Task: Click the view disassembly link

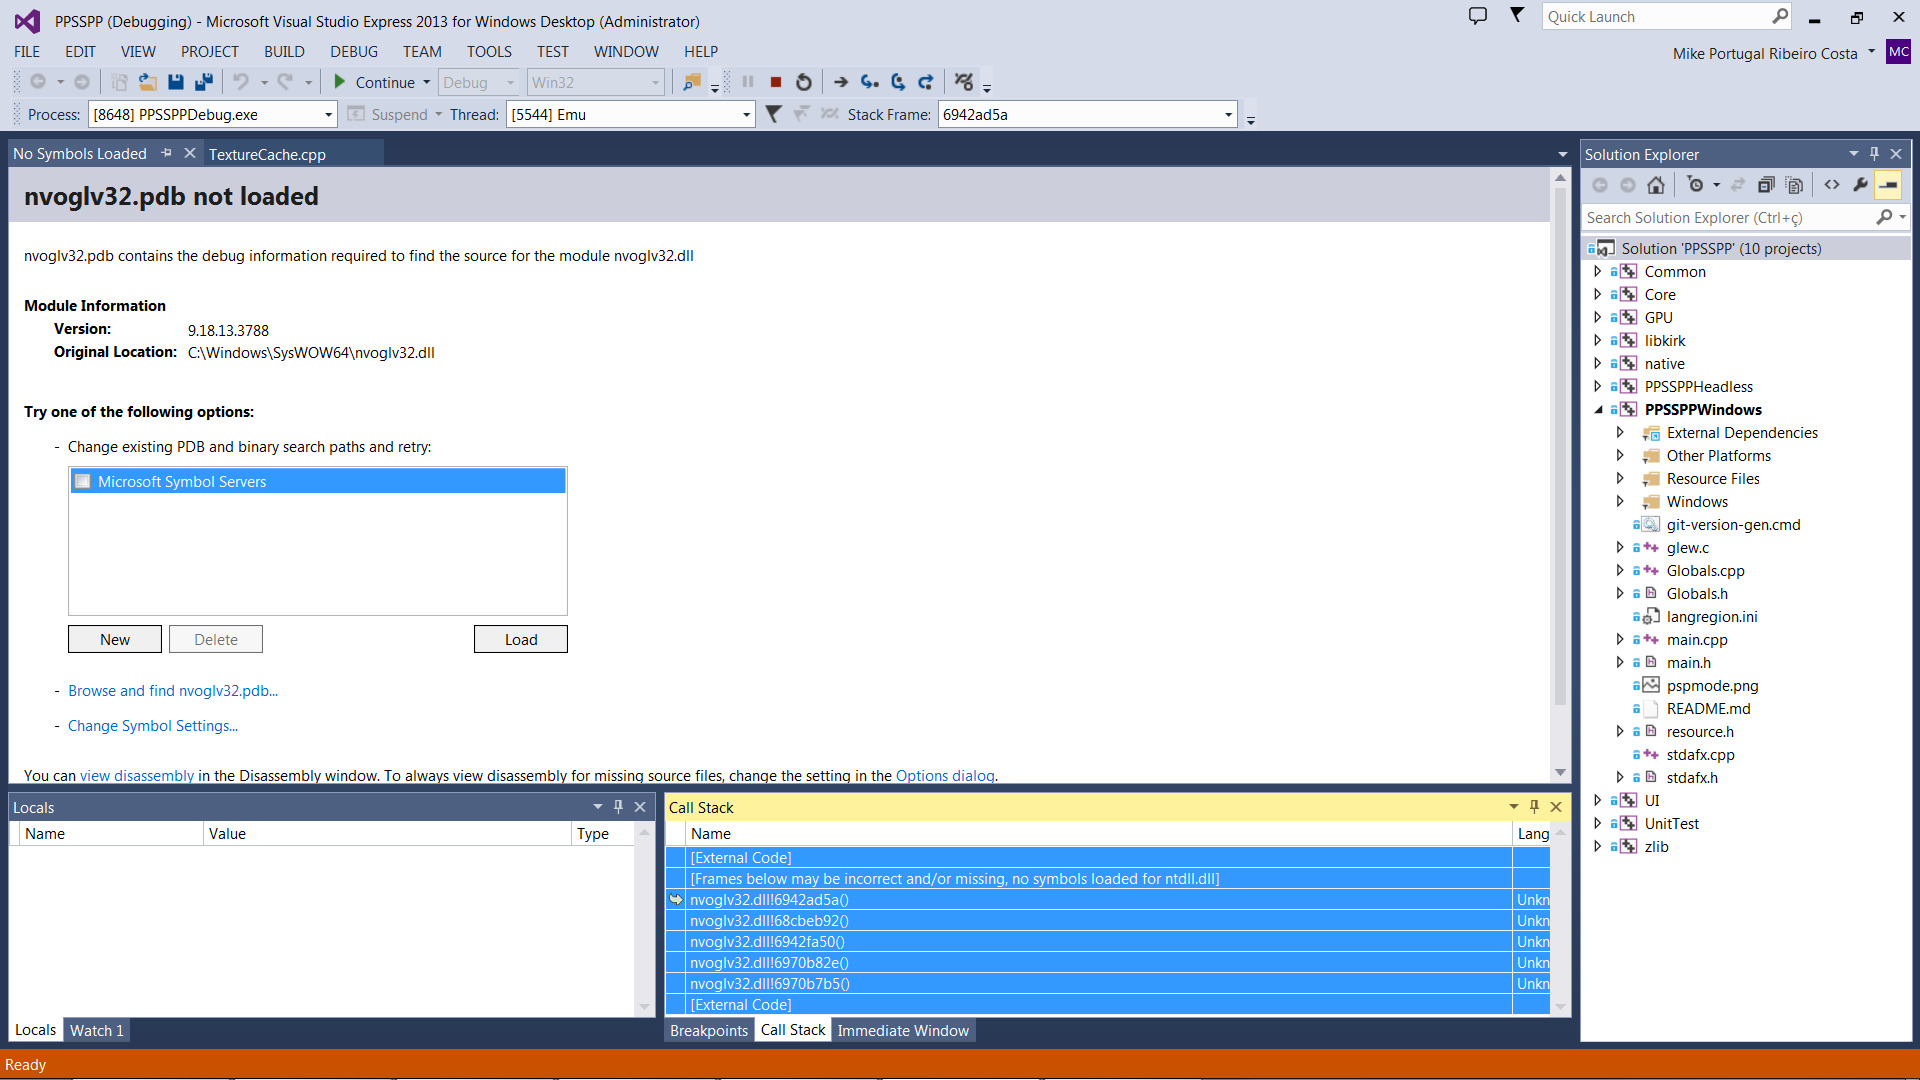Action: coord(137,776)
